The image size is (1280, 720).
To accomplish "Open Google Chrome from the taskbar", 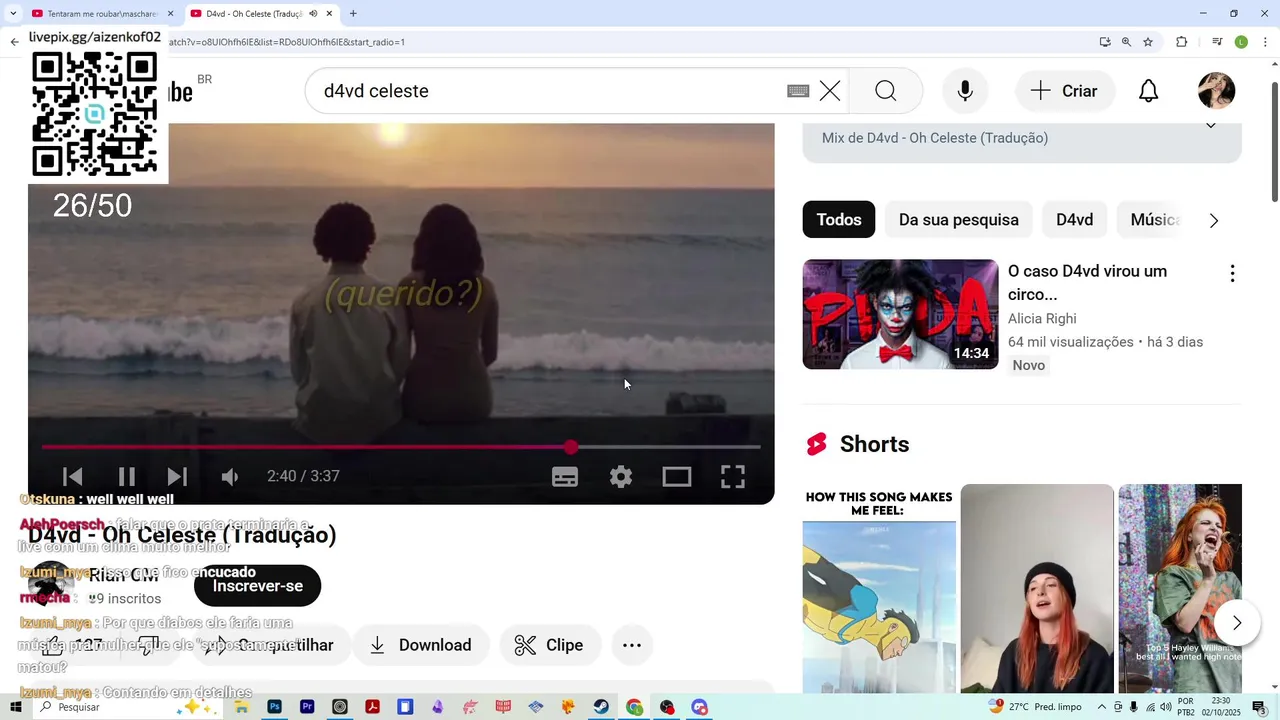I will point(634,707).
